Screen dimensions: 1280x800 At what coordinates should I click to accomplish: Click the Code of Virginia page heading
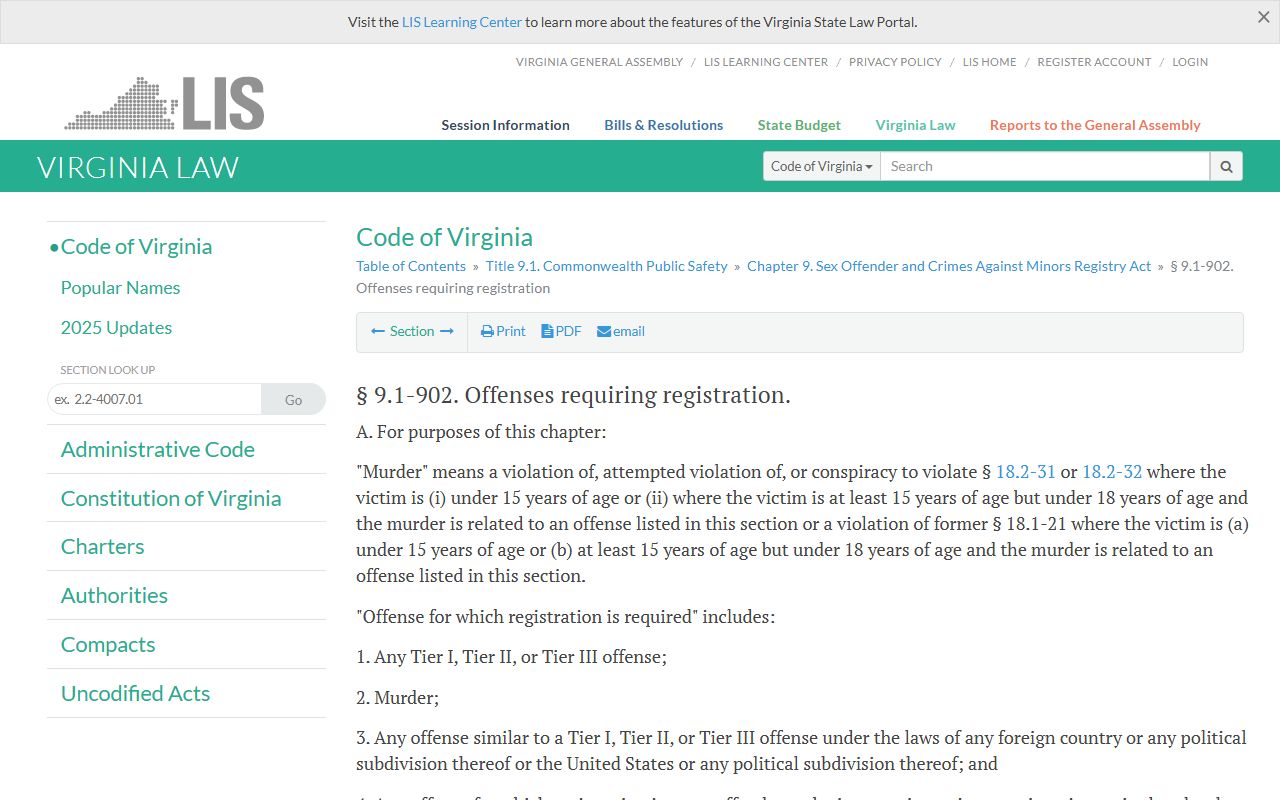pos(444,237)
